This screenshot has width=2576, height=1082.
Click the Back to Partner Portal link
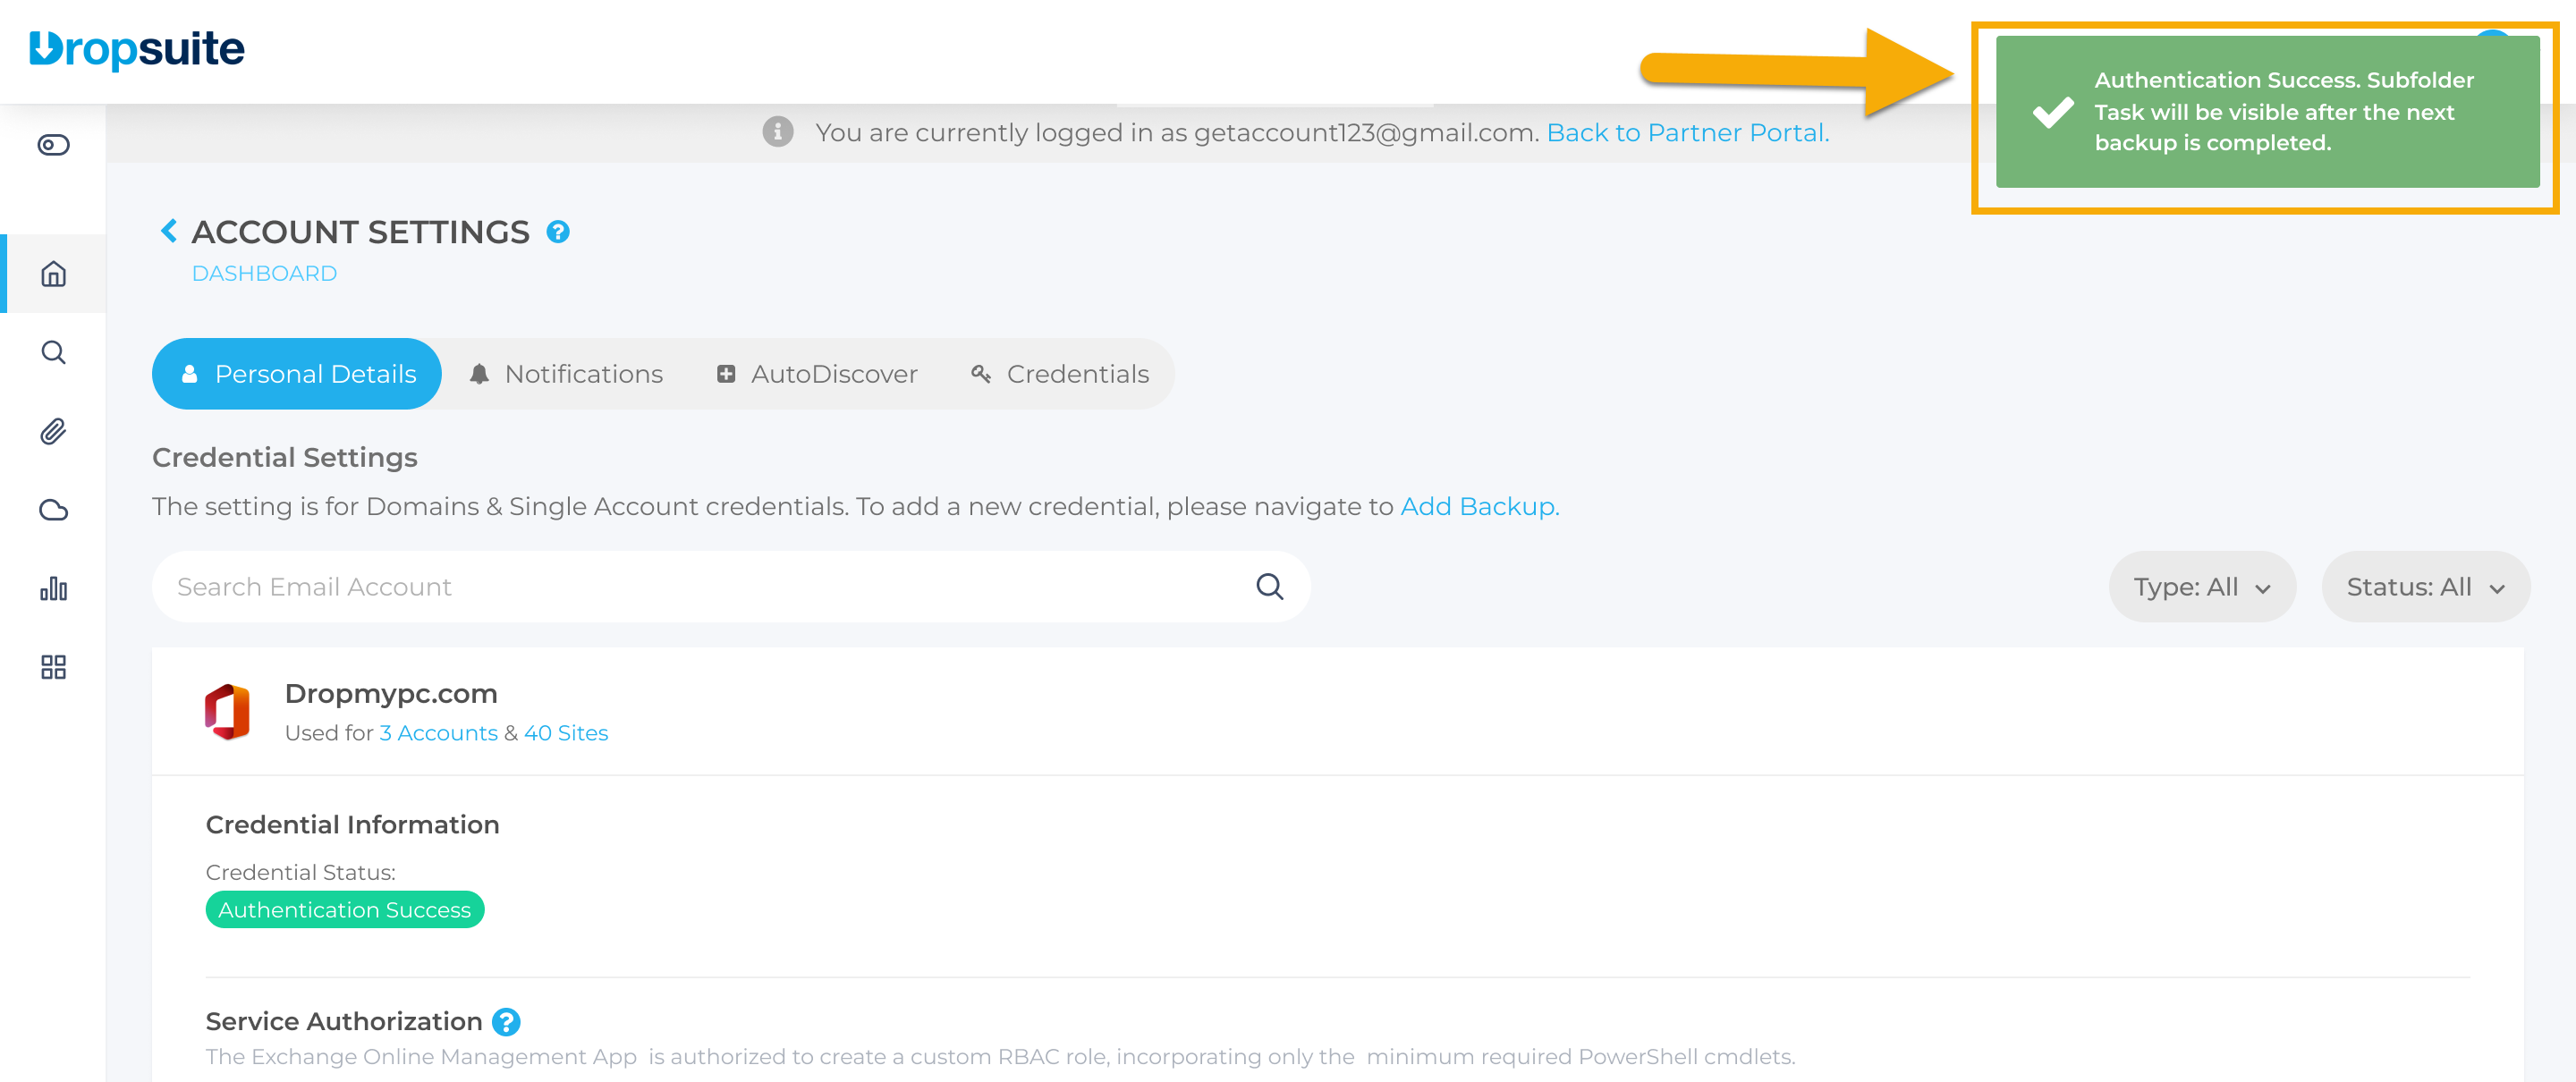(1687, 133)
